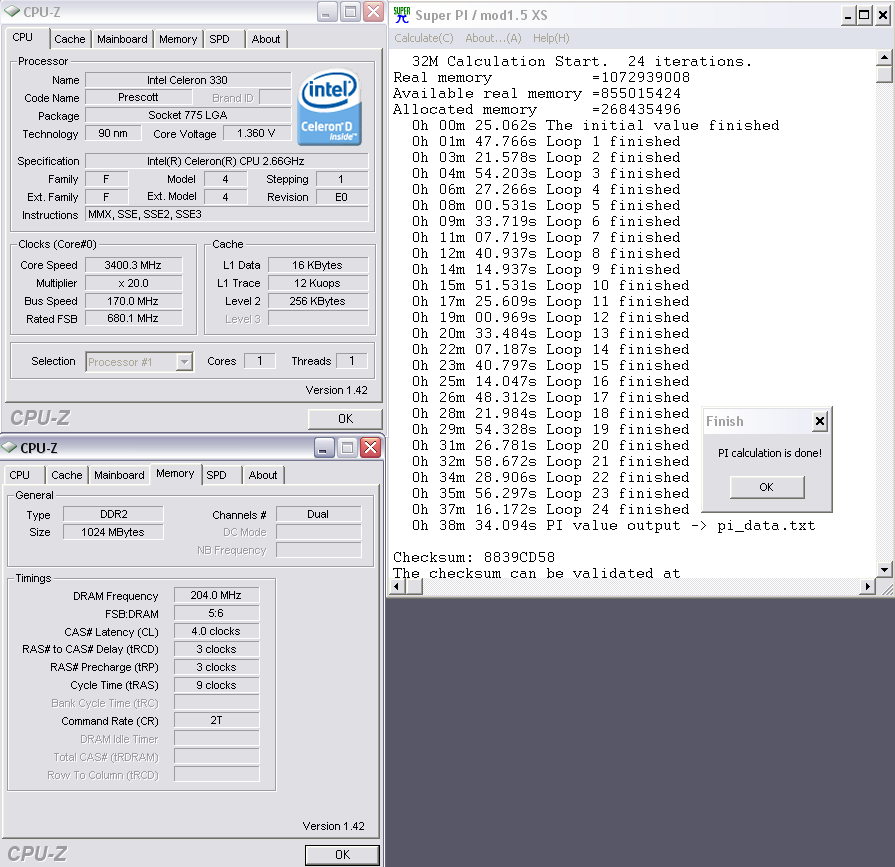Click the Name field Intel Celeron 330
The height and width of the screenshot is (867, 895).
(x=188, y=80)
